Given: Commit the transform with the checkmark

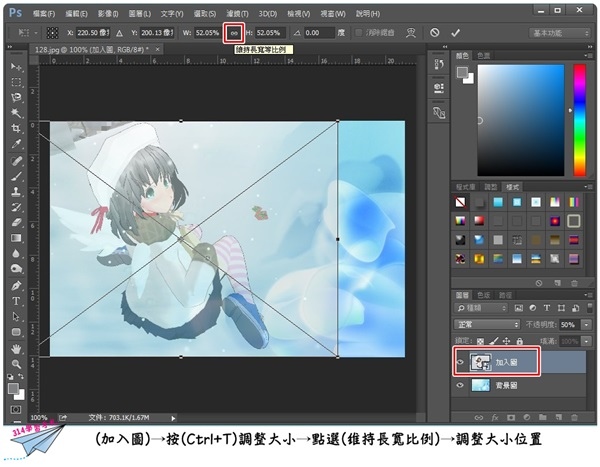Looking at the screenshot, I should tap(455, 33).
